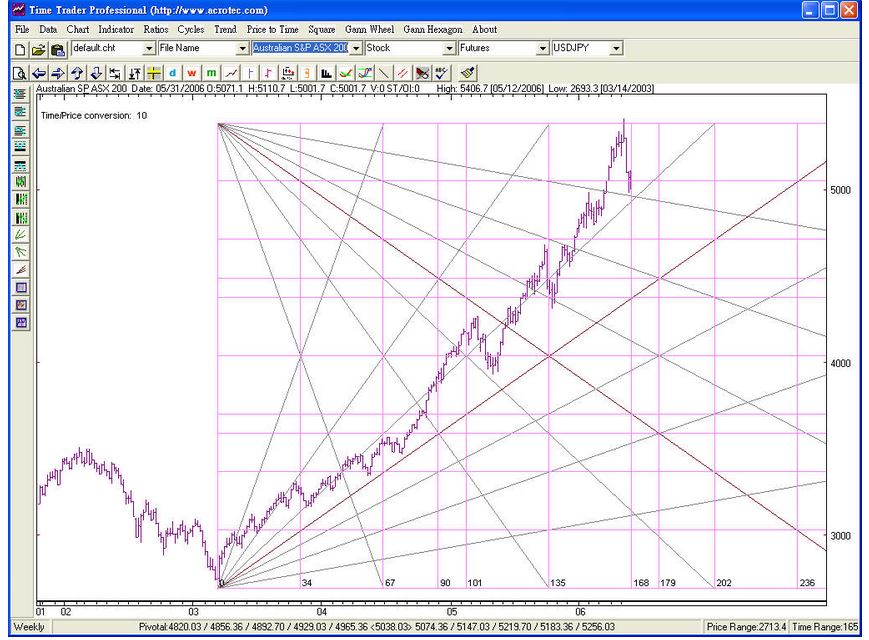Switch to weekly data with the w button

point(192,73)
